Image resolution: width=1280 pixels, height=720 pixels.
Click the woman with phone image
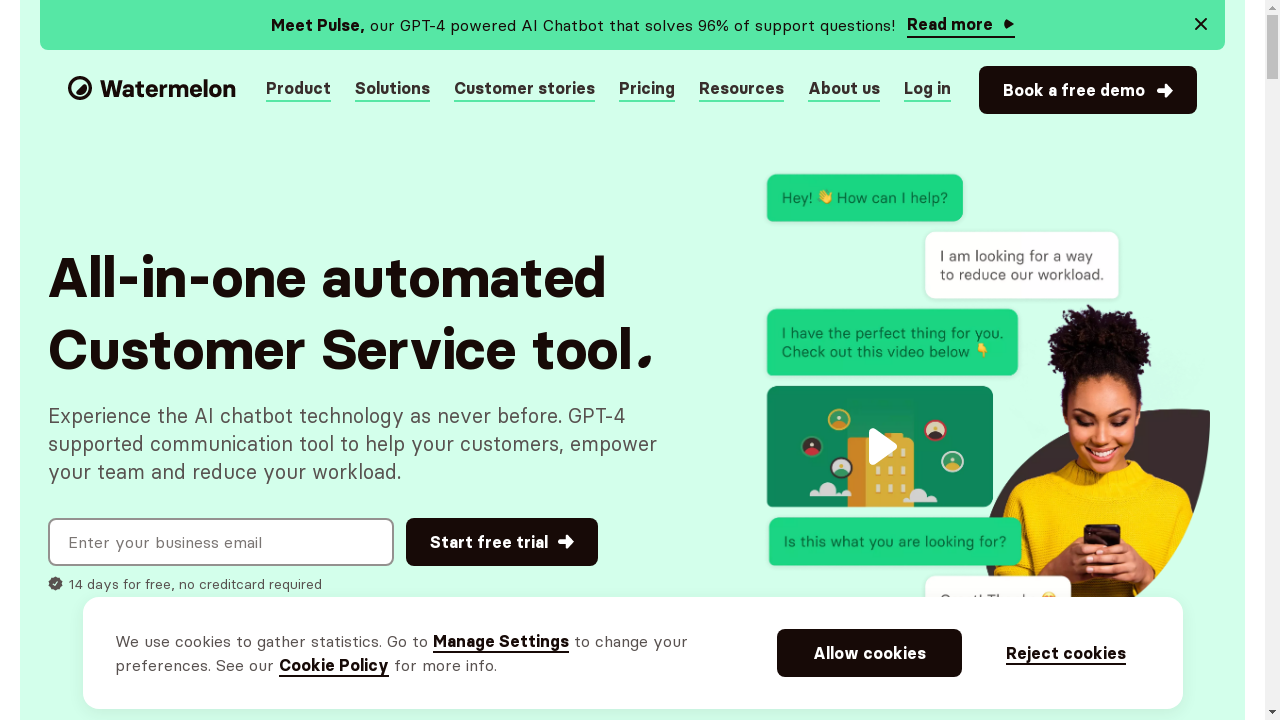[x=1098, y=452]
